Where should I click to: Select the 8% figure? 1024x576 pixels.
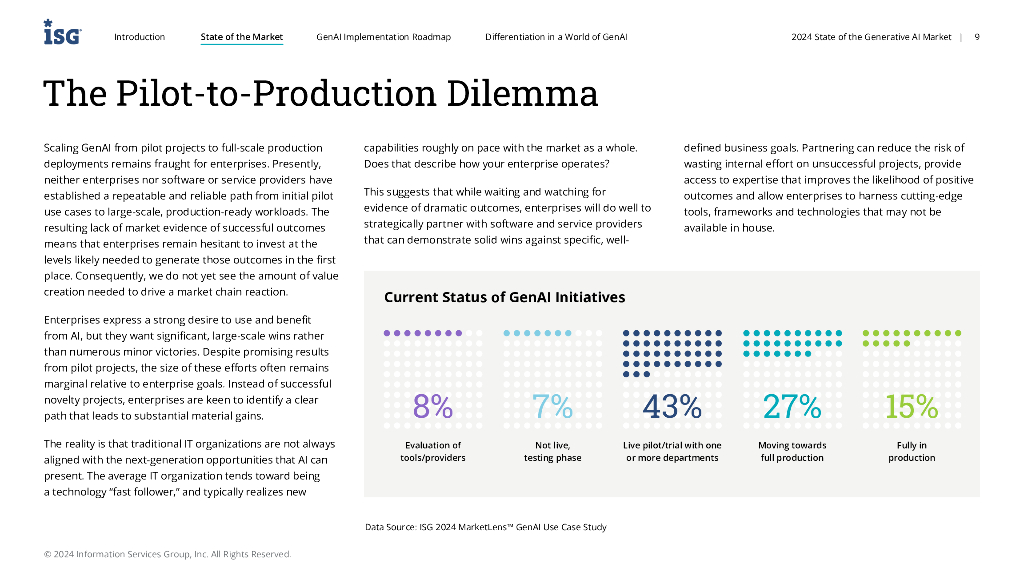(x=433, y=407)
